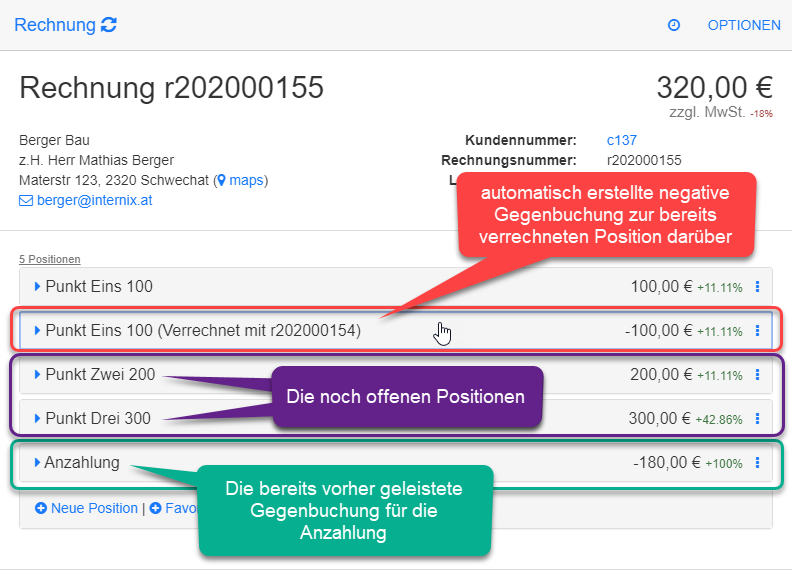Click the z.H. Herr Mathias Berger line
792x570 pixels.
tap(96, 160)
